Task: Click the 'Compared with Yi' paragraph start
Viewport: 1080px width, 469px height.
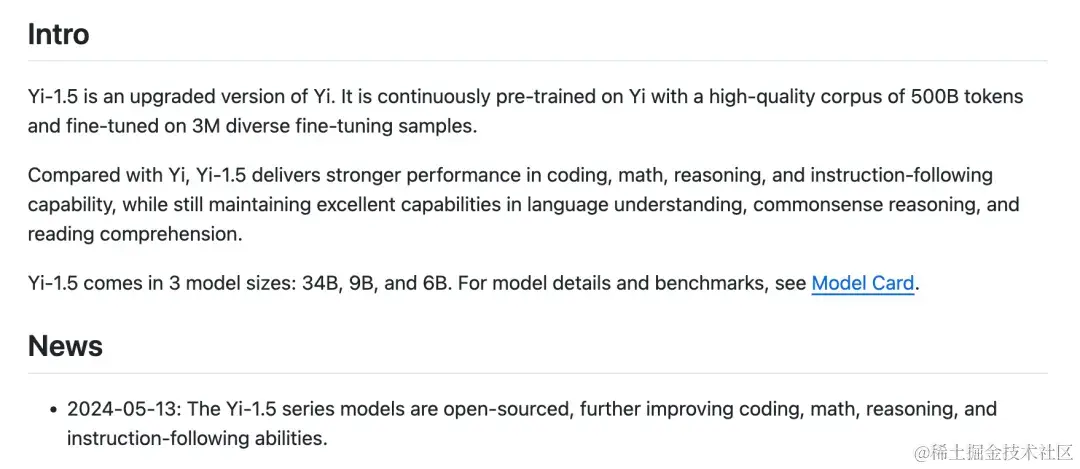Action: click(93, 175)
